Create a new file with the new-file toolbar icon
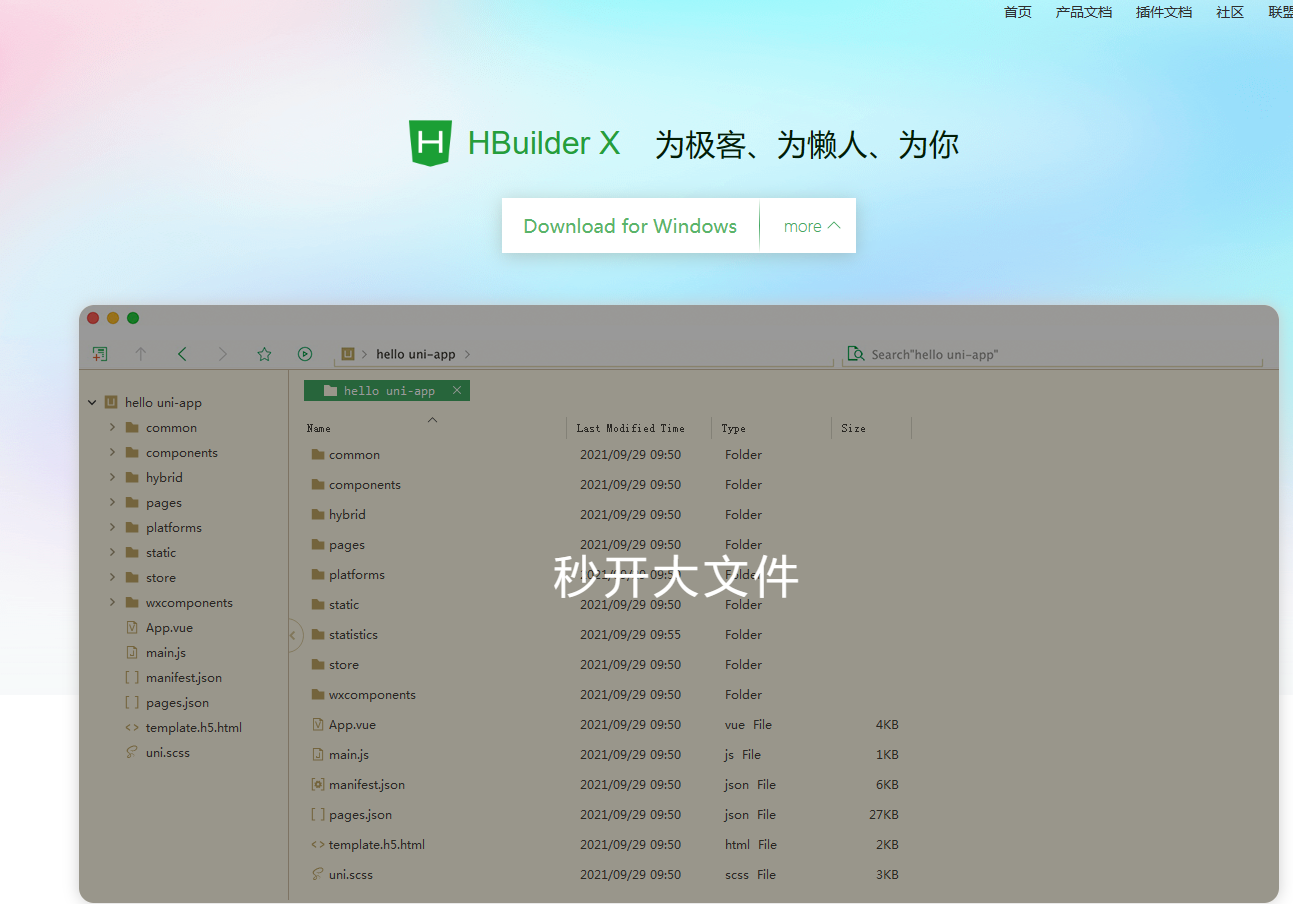Screen dimensions: 1293x904 tap(99, 353)
